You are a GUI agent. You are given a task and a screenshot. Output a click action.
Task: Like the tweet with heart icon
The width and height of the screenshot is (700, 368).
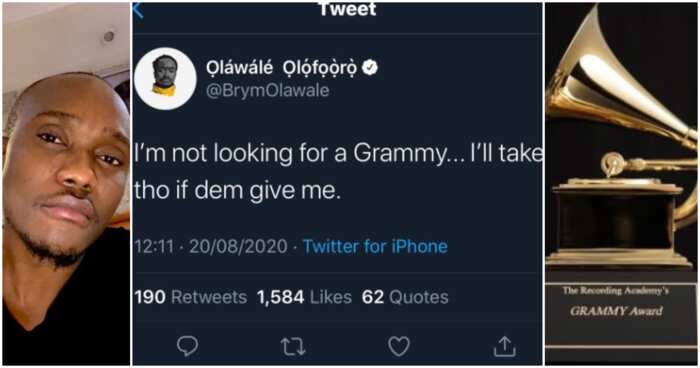pyautogui.click(x=399, y=347)
